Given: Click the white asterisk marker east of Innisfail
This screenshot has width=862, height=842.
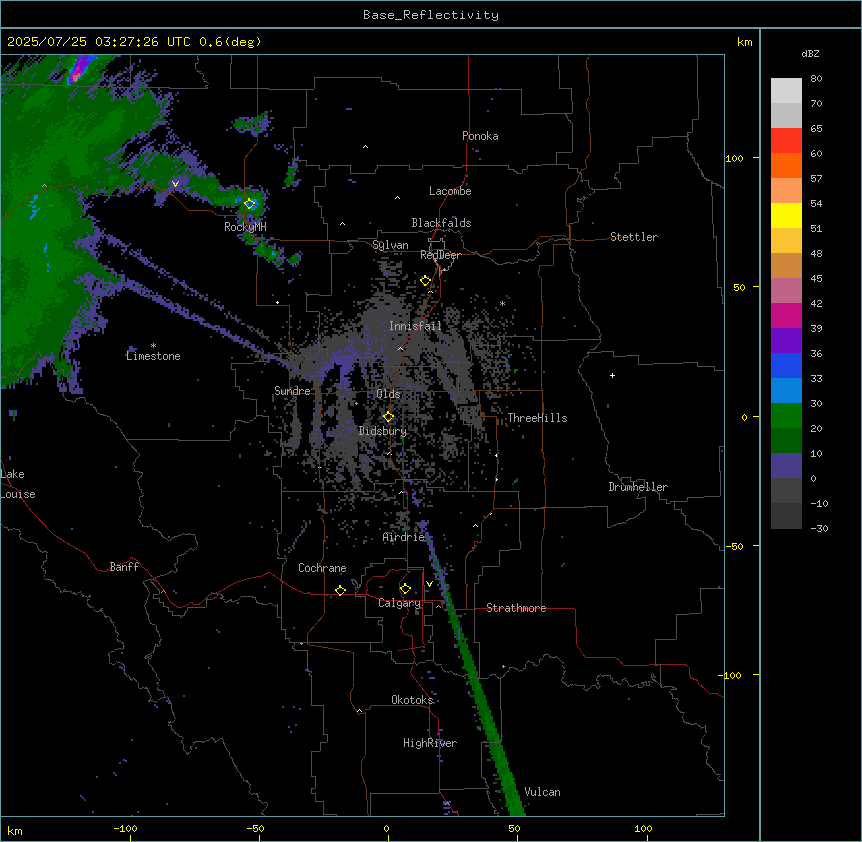Looking at the screenshot, I should tap(502, 303).
